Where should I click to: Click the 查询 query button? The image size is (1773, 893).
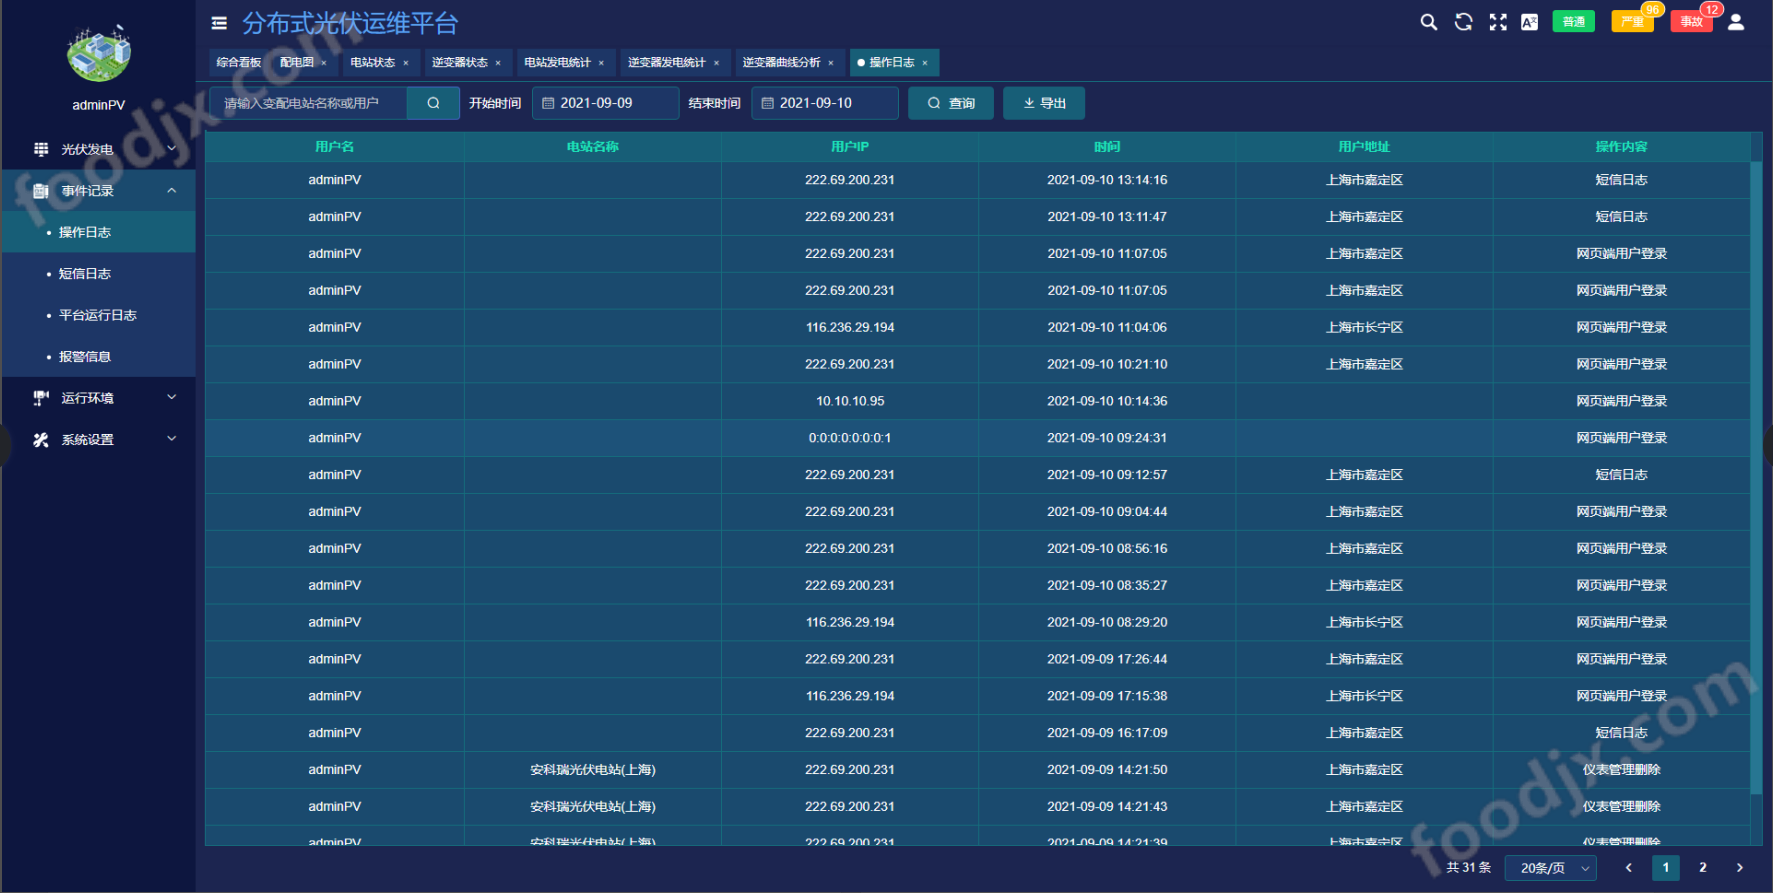pyautogui.click(x=950, y=103)
